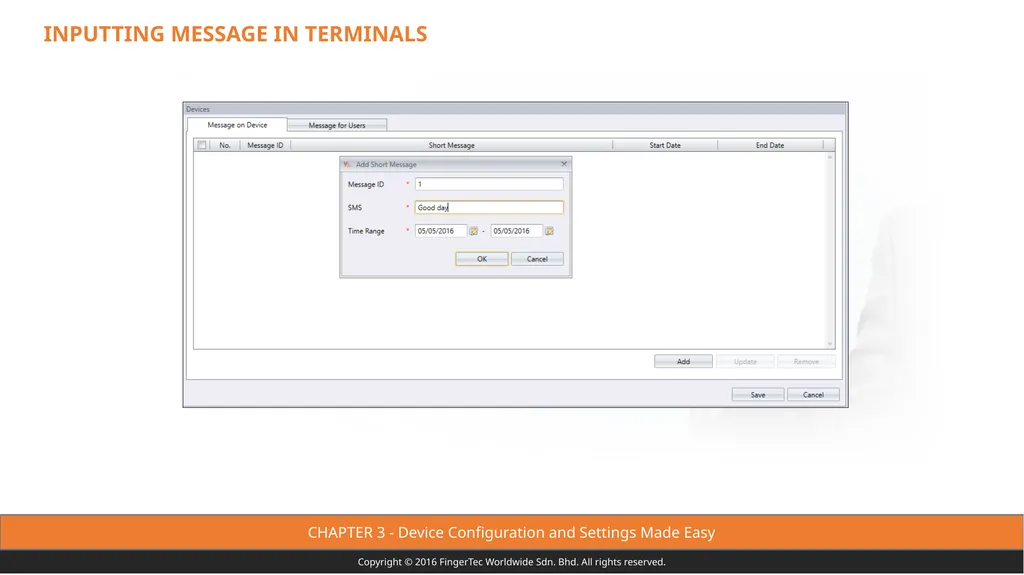This screenshot has width=1024, height=575.
Task: Open the end date calendar picker
Action: pos(549,231)
